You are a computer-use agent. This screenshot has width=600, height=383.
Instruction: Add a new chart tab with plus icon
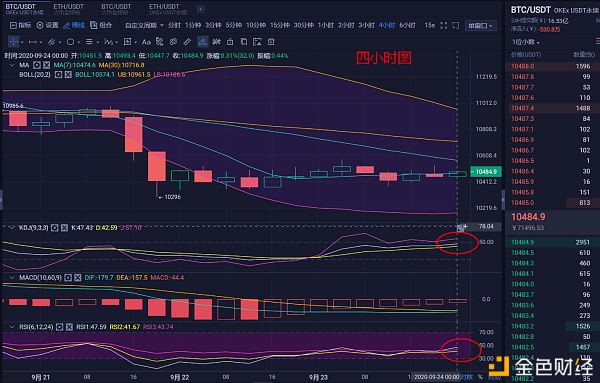pyautogui.click(x=201, y=9)
